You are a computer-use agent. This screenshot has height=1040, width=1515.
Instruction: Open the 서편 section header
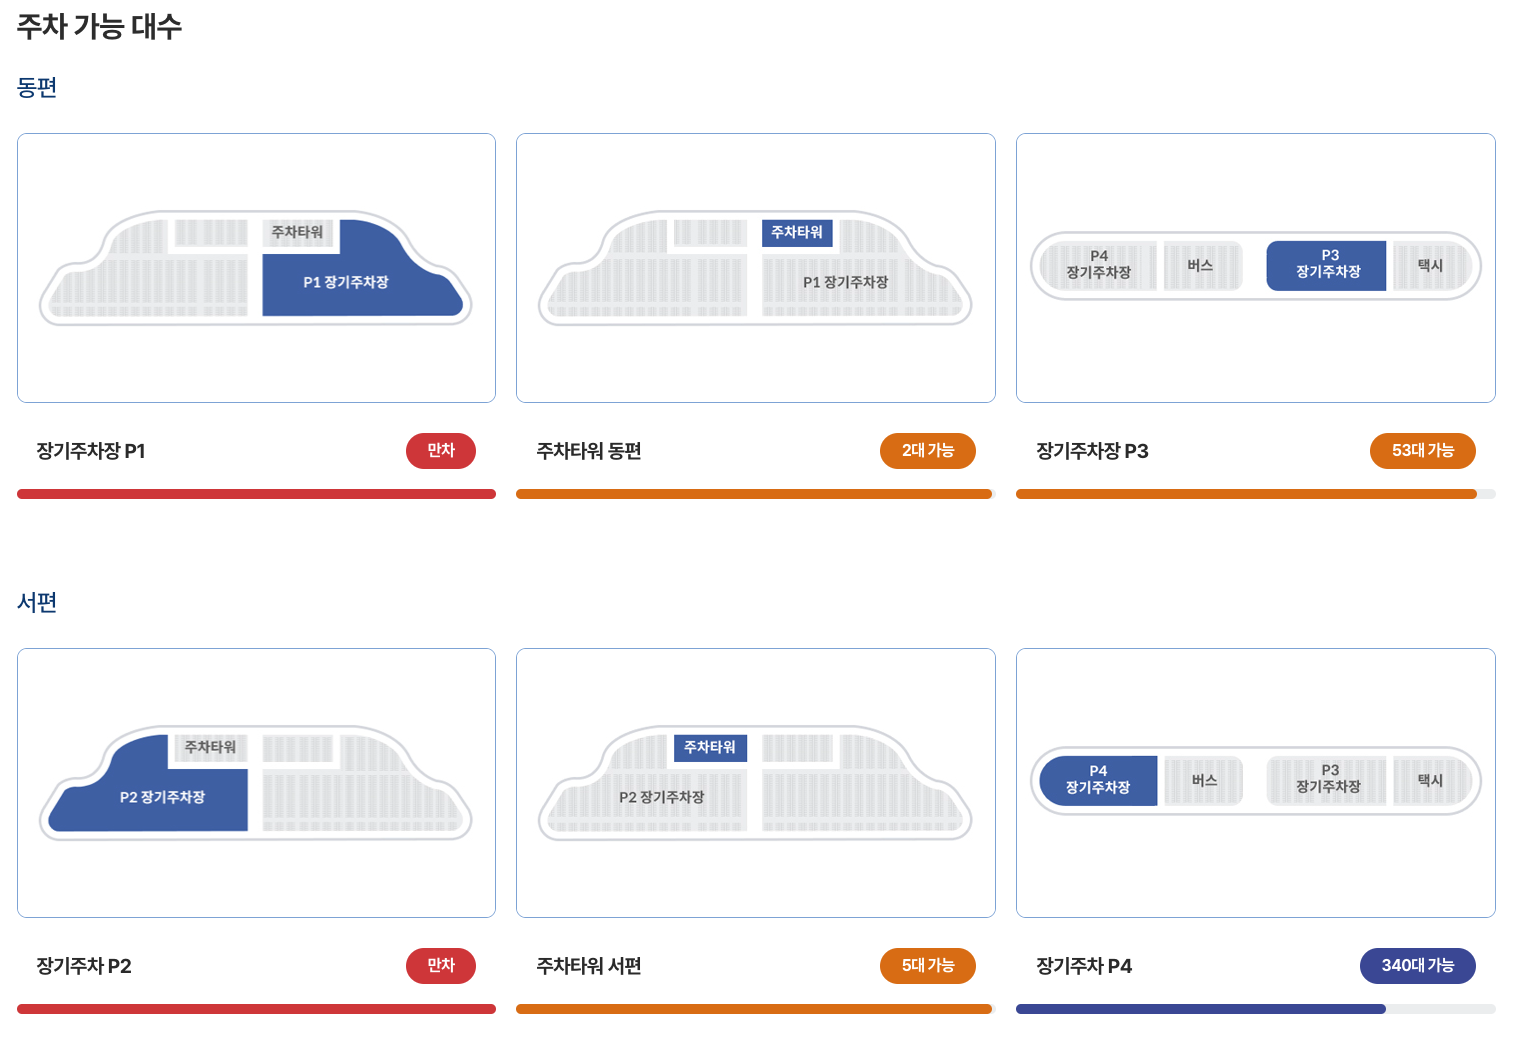click(37, 602)
